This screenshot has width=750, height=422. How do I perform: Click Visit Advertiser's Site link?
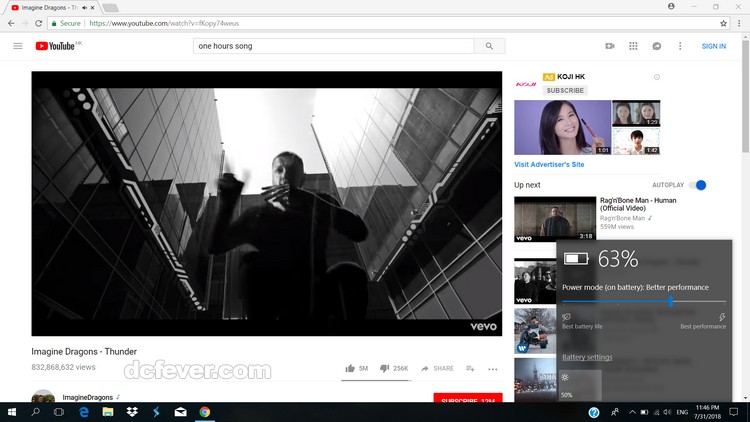[x=549, y=164]
